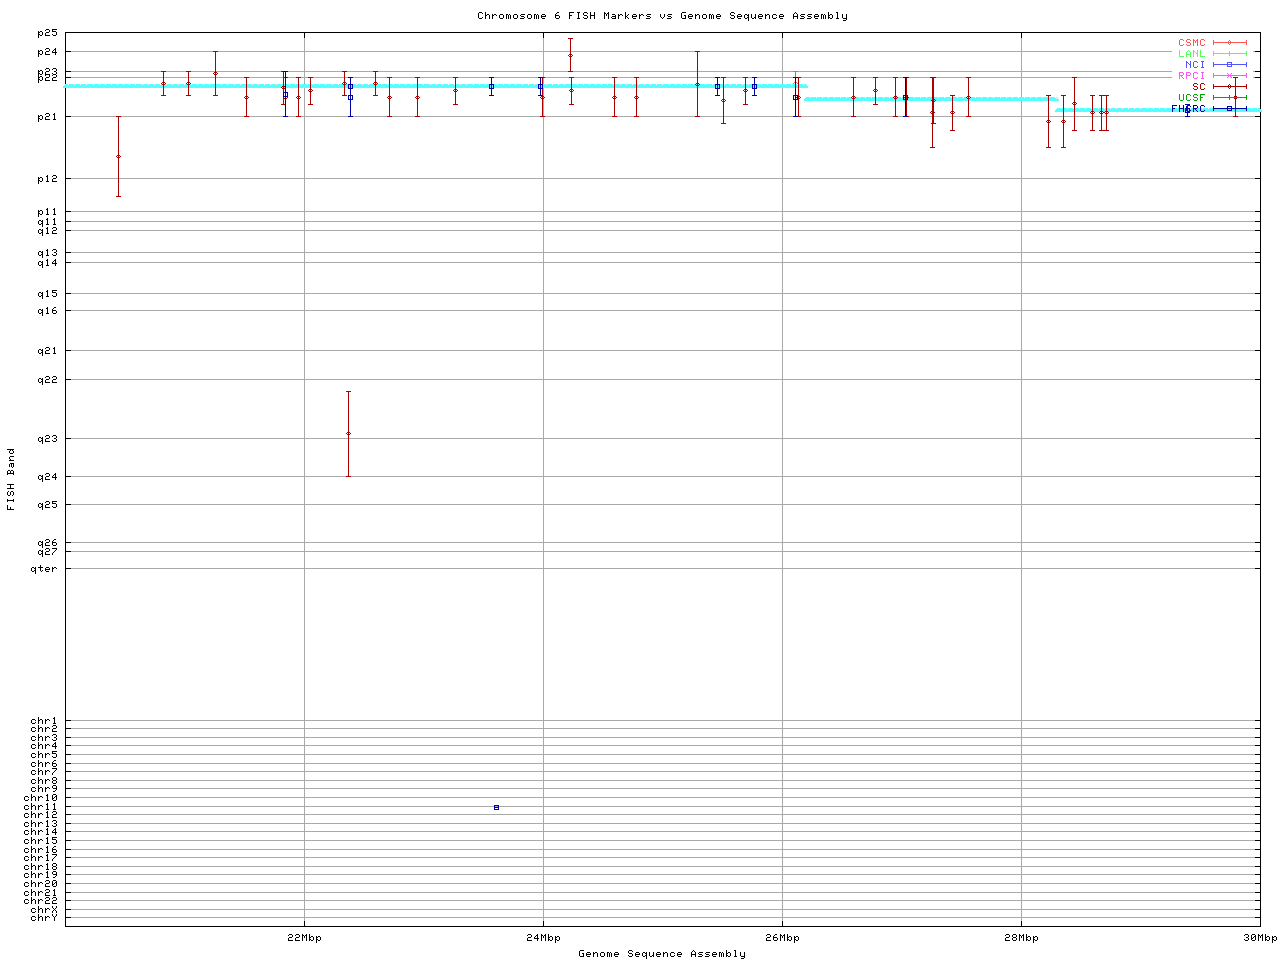Click the 24Mbp x-axis tick label
The width and height of the screenshot is (1280, 960).
point(543,938)
